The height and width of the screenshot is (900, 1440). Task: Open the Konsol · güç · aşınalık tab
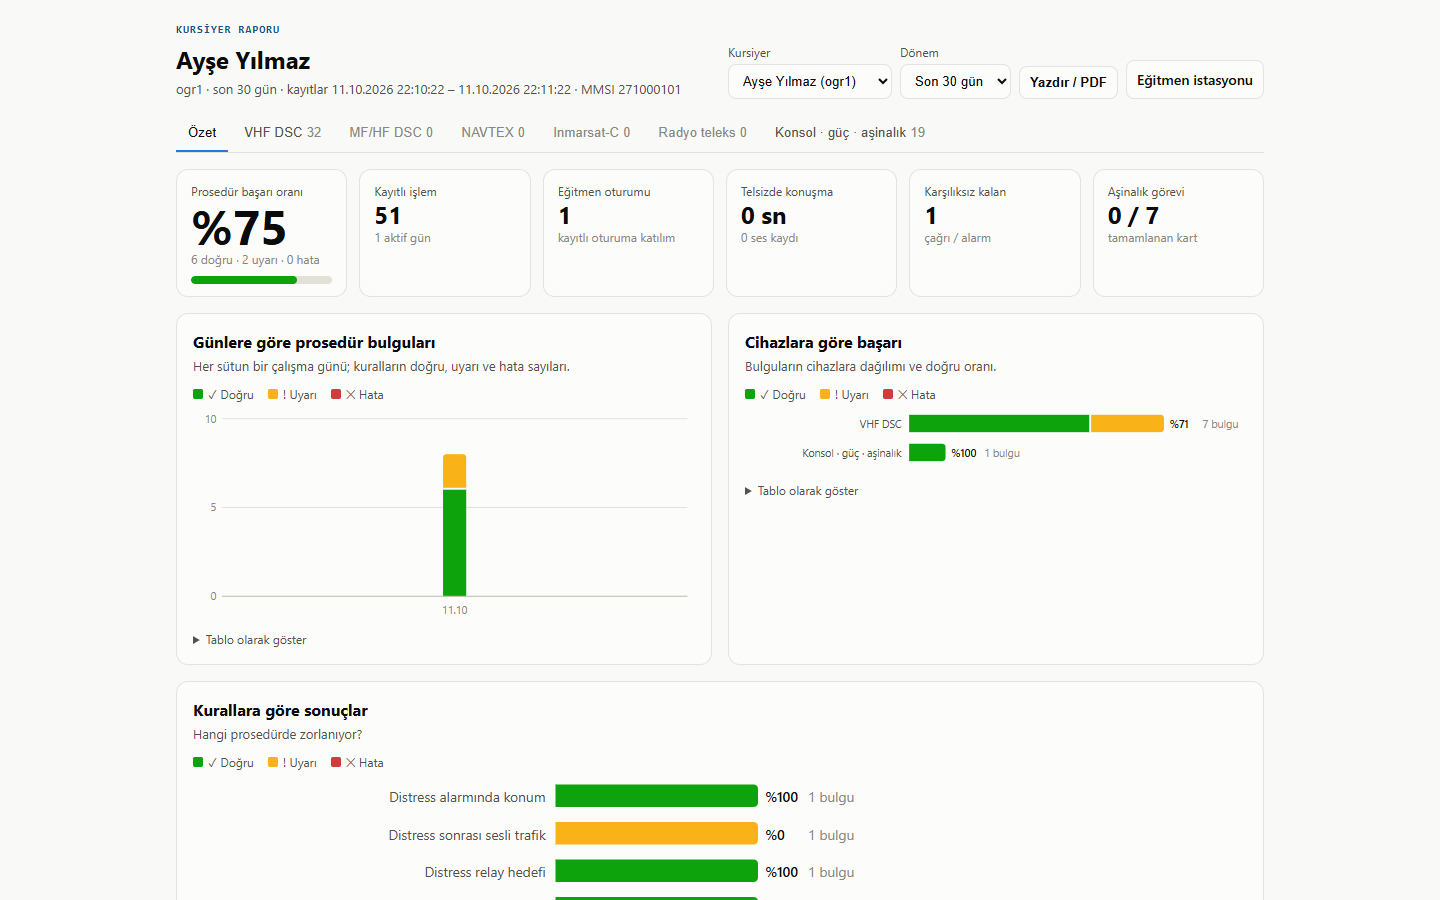pos(850,132)
